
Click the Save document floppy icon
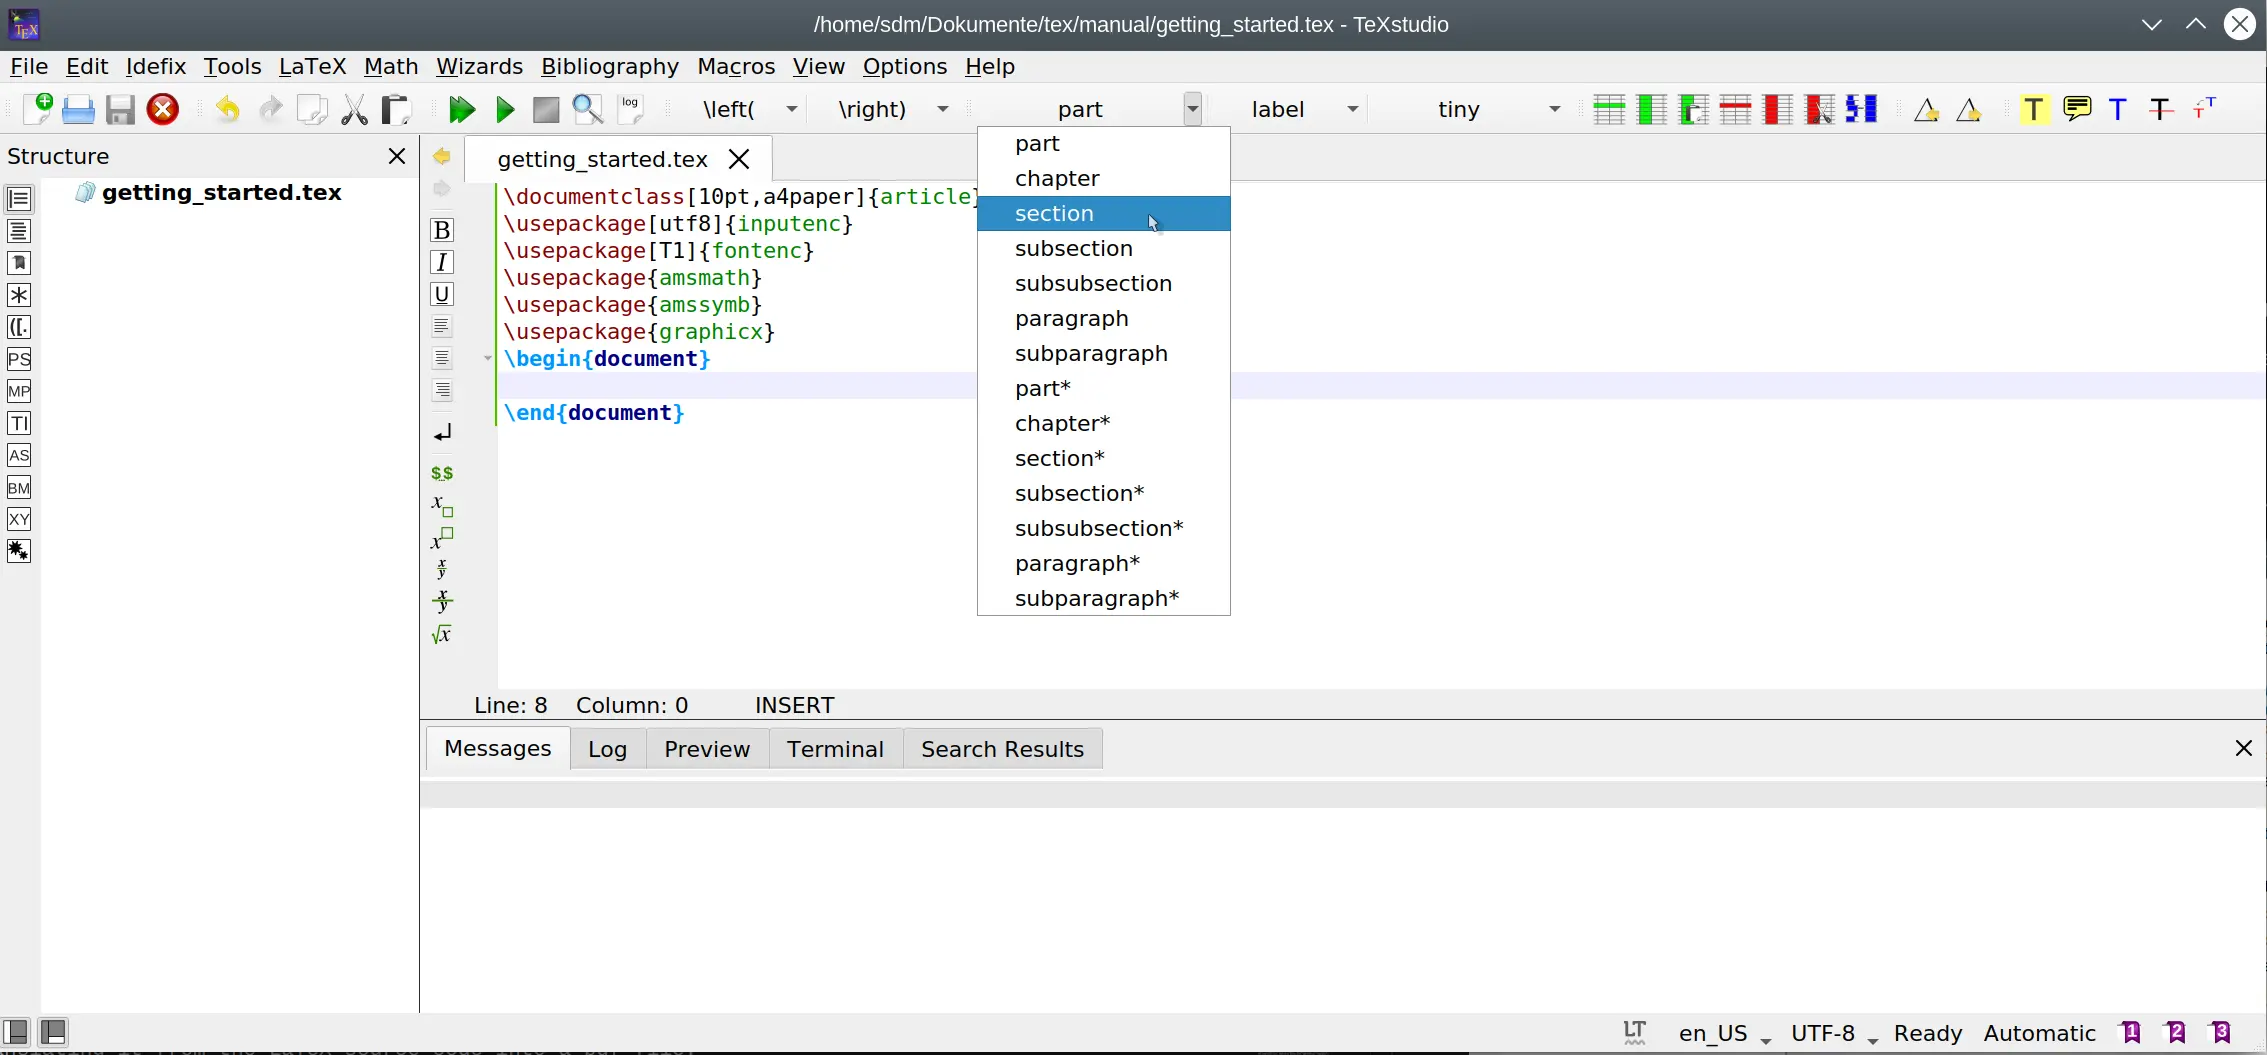120,109
